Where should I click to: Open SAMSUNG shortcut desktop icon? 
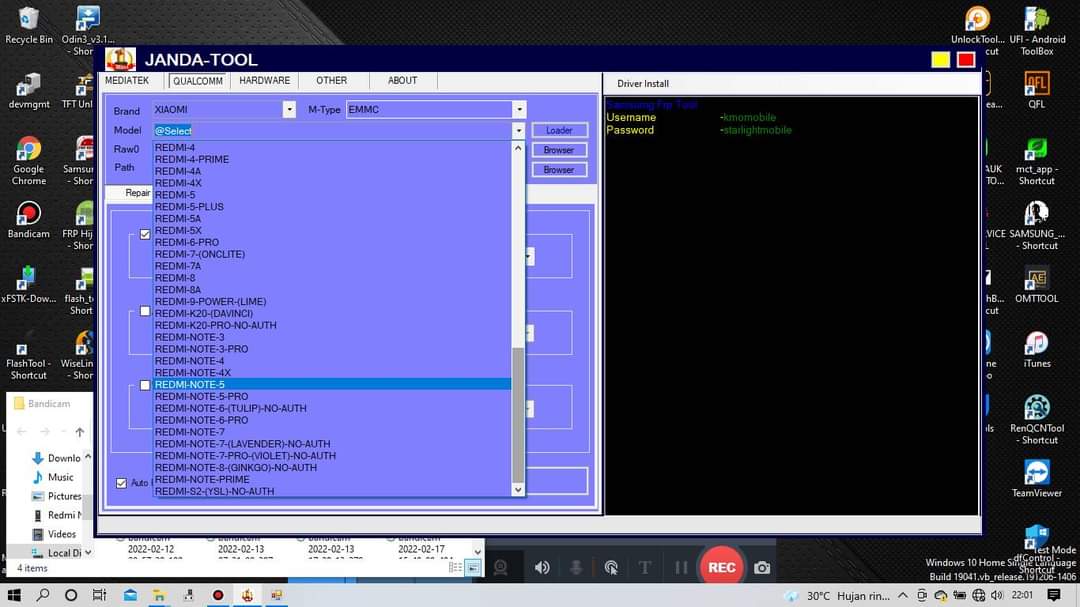point(1037,225)
